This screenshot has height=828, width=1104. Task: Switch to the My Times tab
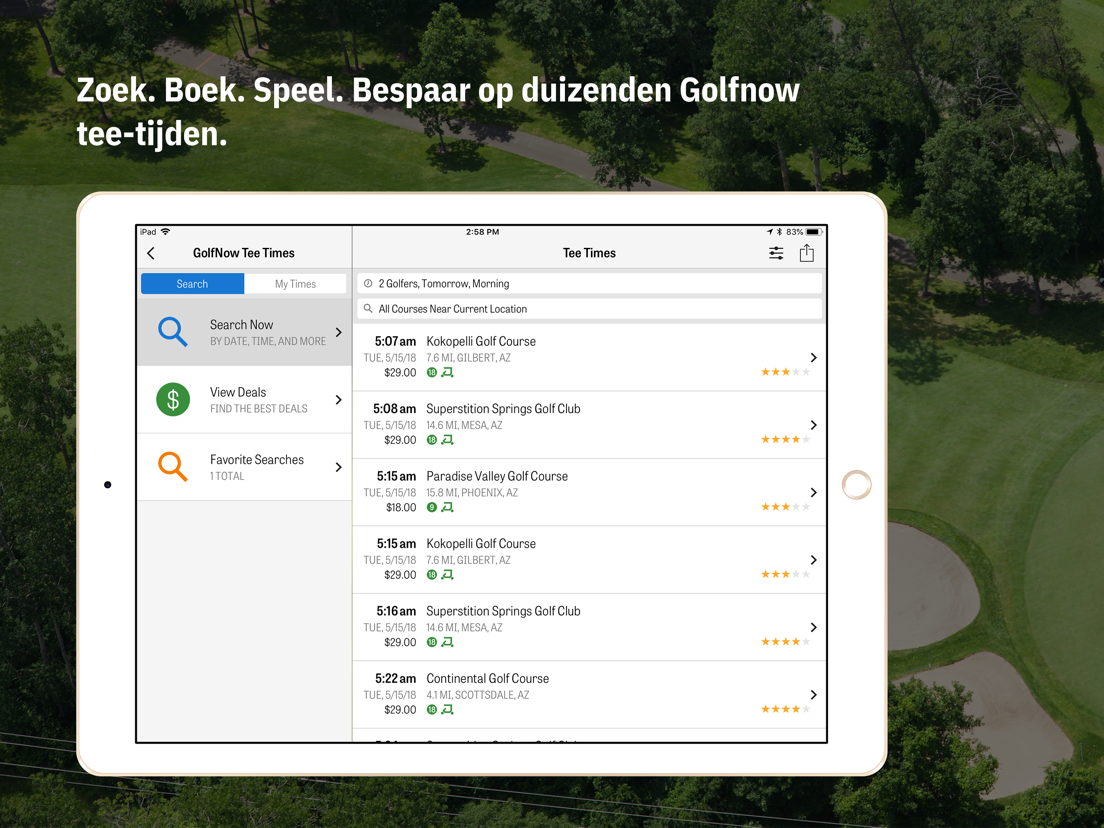(x=295, y=284)
